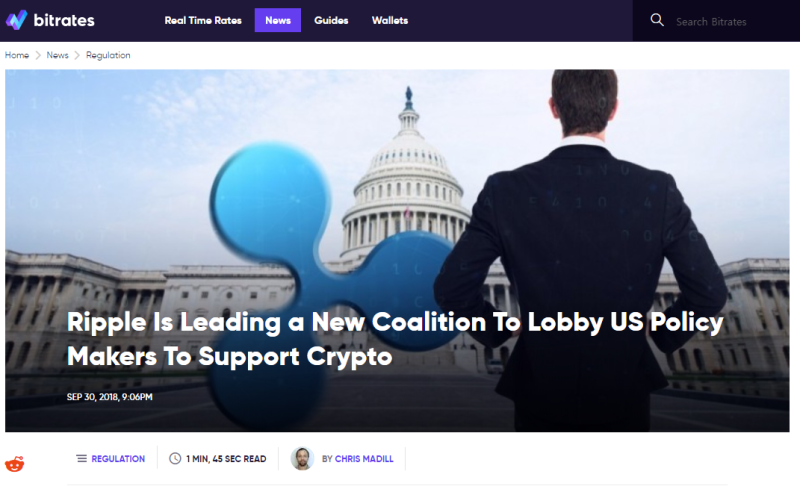Open Chris Madill's author avatar
Viewport: 800px width, 489px height.
click(x=302, y=458)
